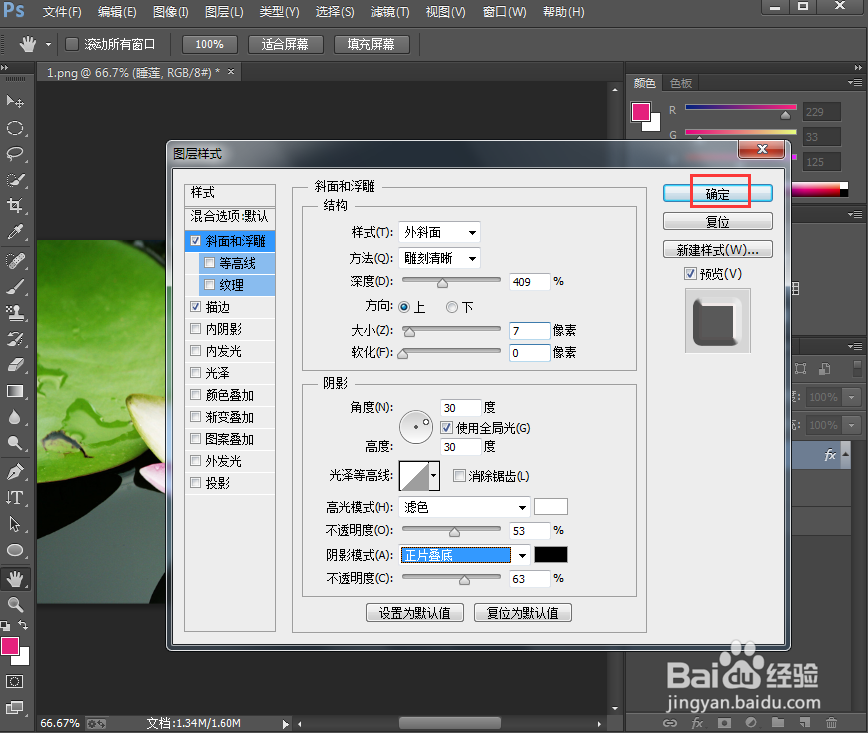Viewport: 868px width, 733px height.
Task: Click the 深度 value field showing 409
Action: (529, 281)
